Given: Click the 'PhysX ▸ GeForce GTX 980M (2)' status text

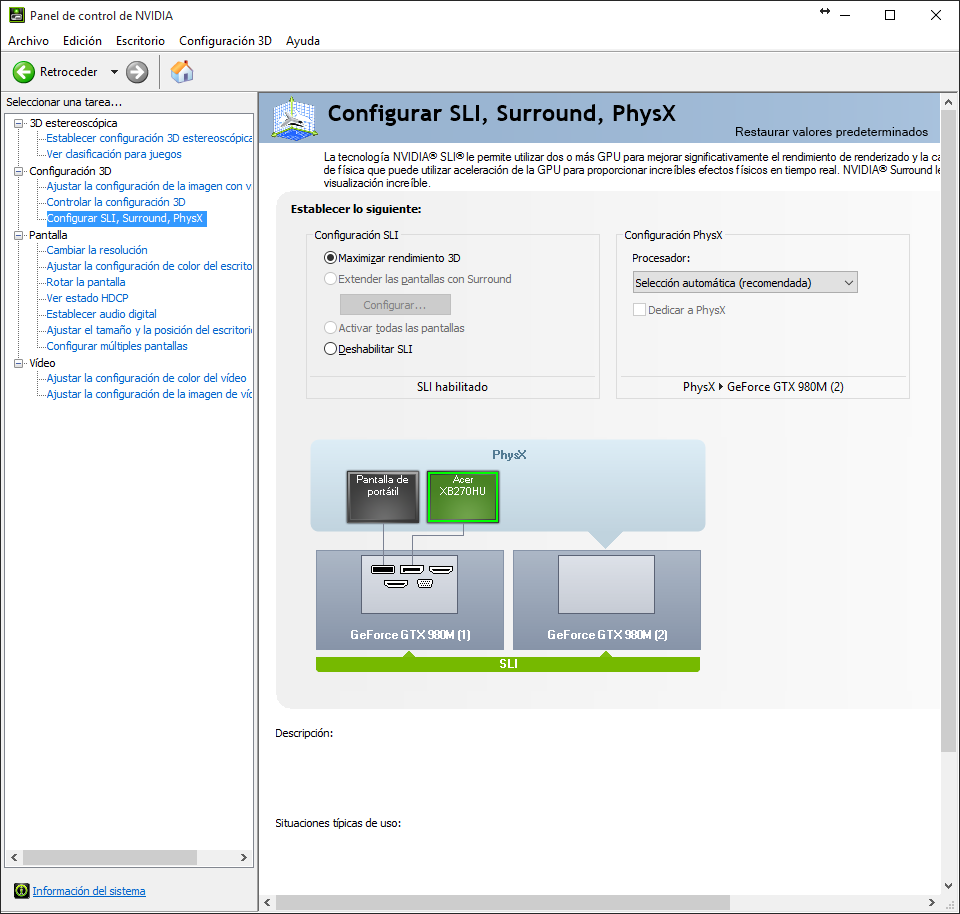Looking at the screenshot, I should pyautogui.click(x=763, y=387).
